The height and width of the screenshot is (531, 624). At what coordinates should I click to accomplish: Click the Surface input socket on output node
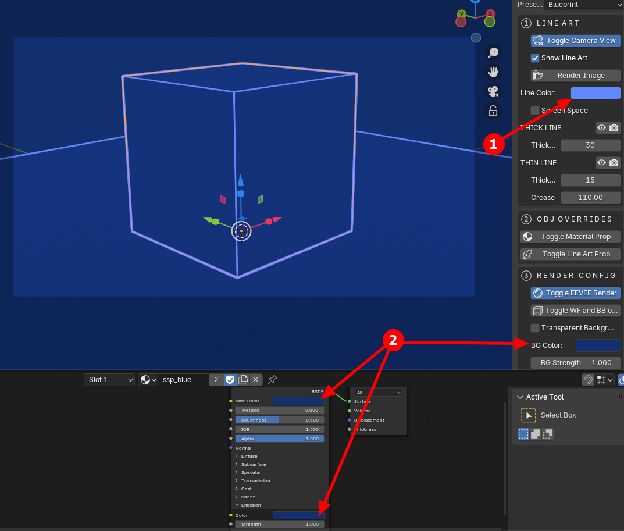point(349,401)
